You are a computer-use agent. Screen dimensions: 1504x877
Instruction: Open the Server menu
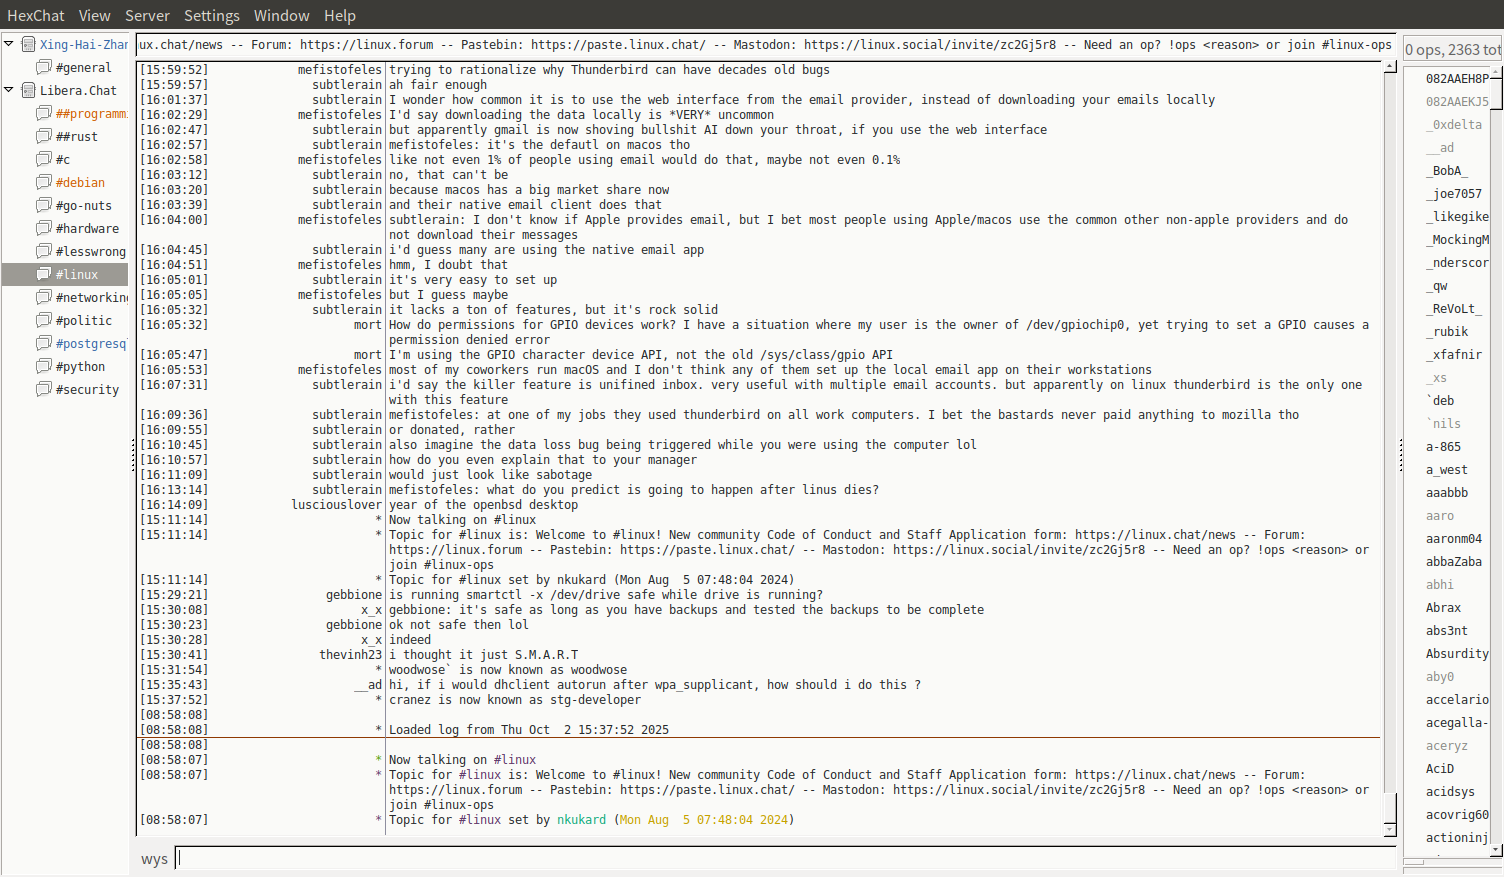(147, 16)
